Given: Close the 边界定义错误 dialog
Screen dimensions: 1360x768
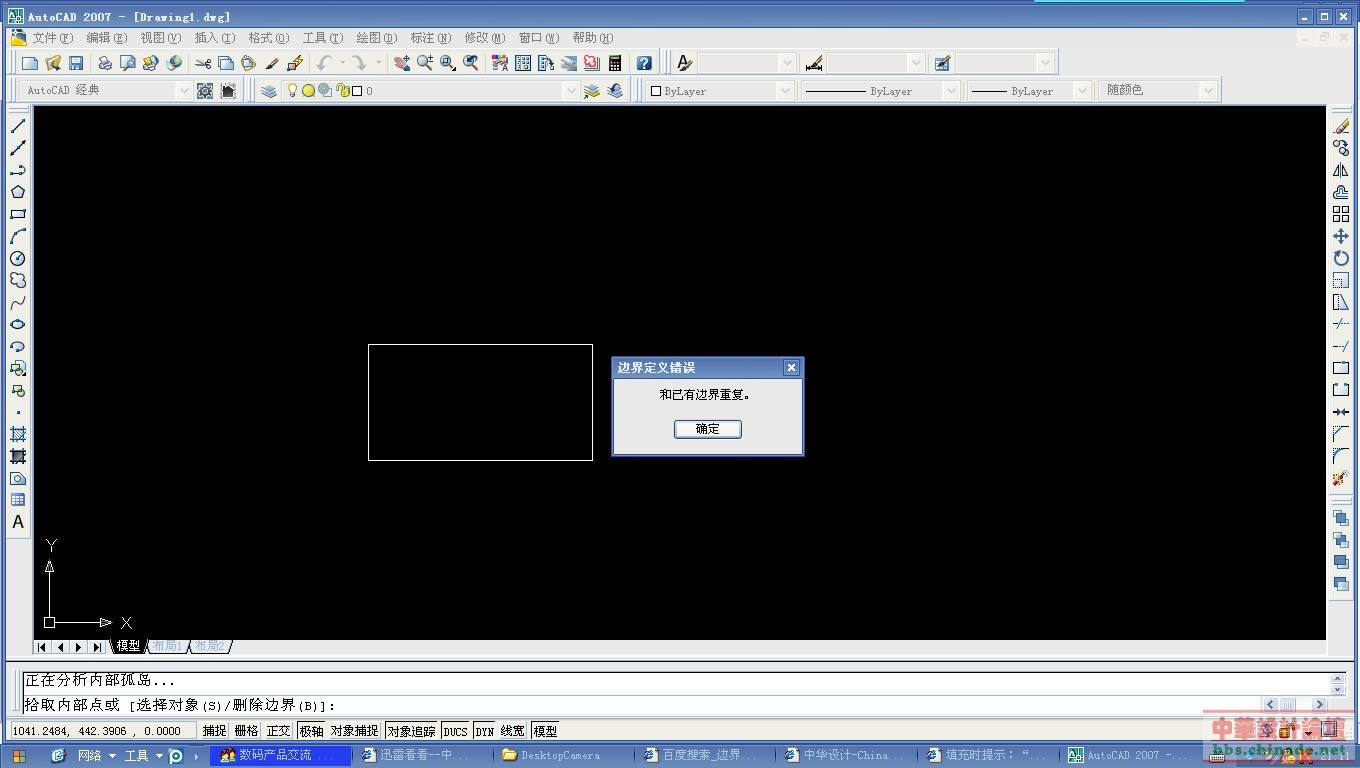Looking at the screenshot, I should click(x=791, y=368).
